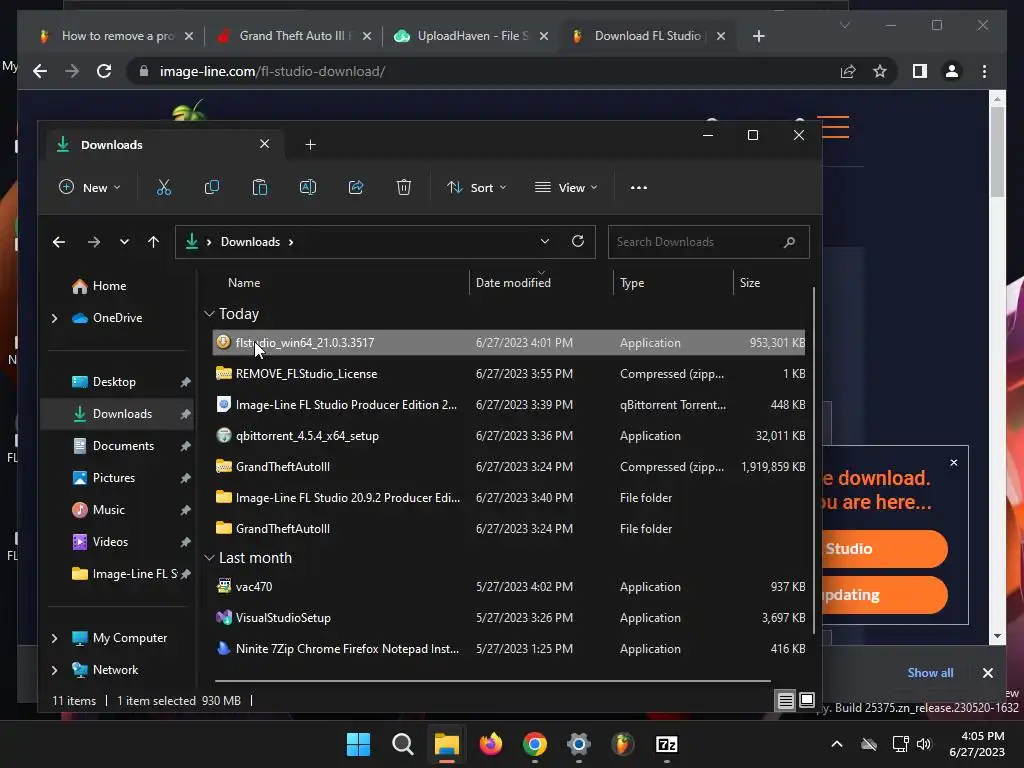1024x768 pixels.
Task: Open a new Chrome tab
Action: (758, 36)
